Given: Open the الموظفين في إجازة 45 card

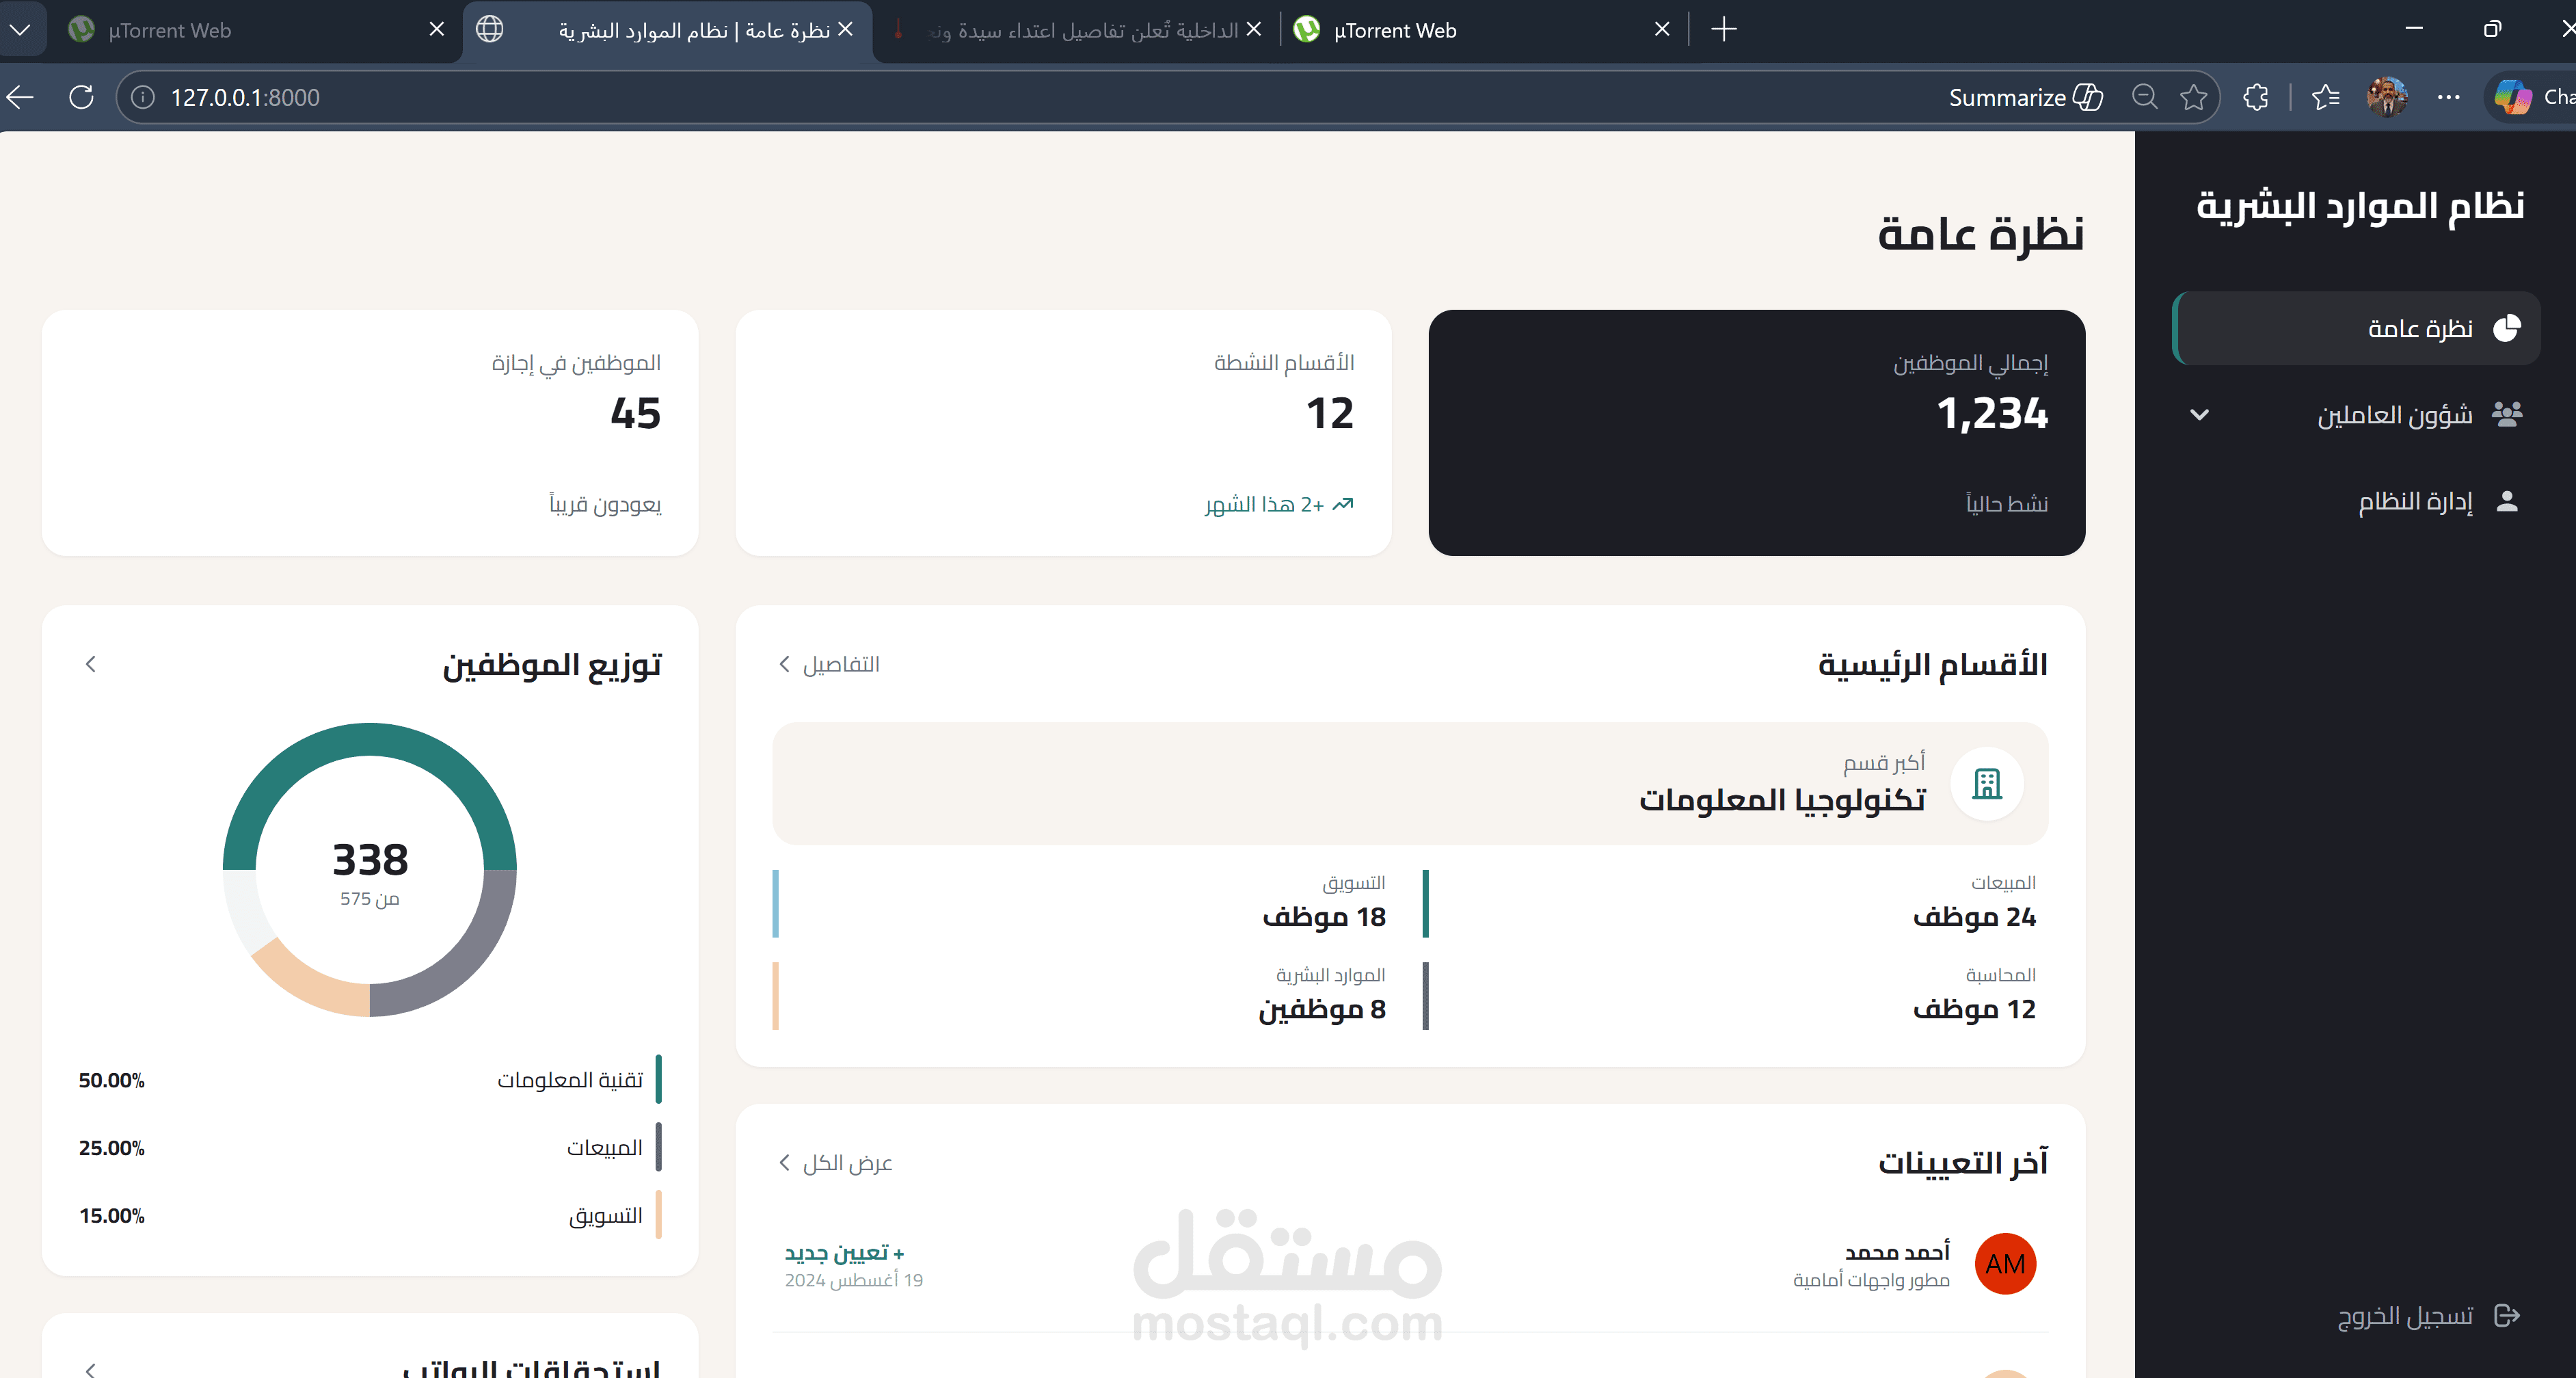Looking at the screenshot, I should (370, 432).
